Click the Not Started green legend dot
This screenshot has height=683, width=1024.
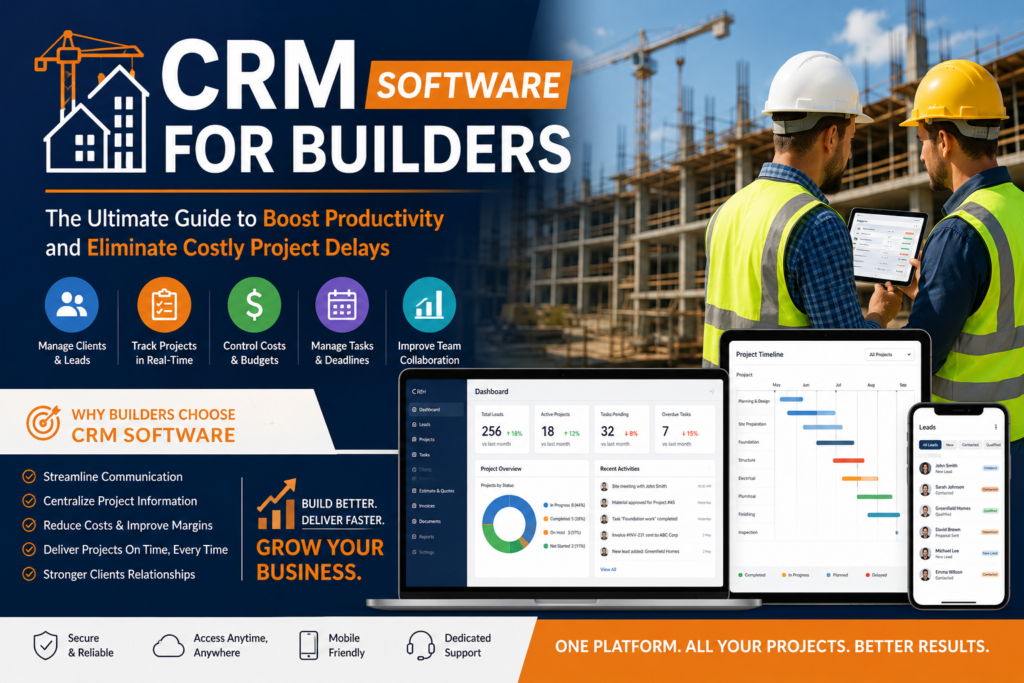[545, 546]
